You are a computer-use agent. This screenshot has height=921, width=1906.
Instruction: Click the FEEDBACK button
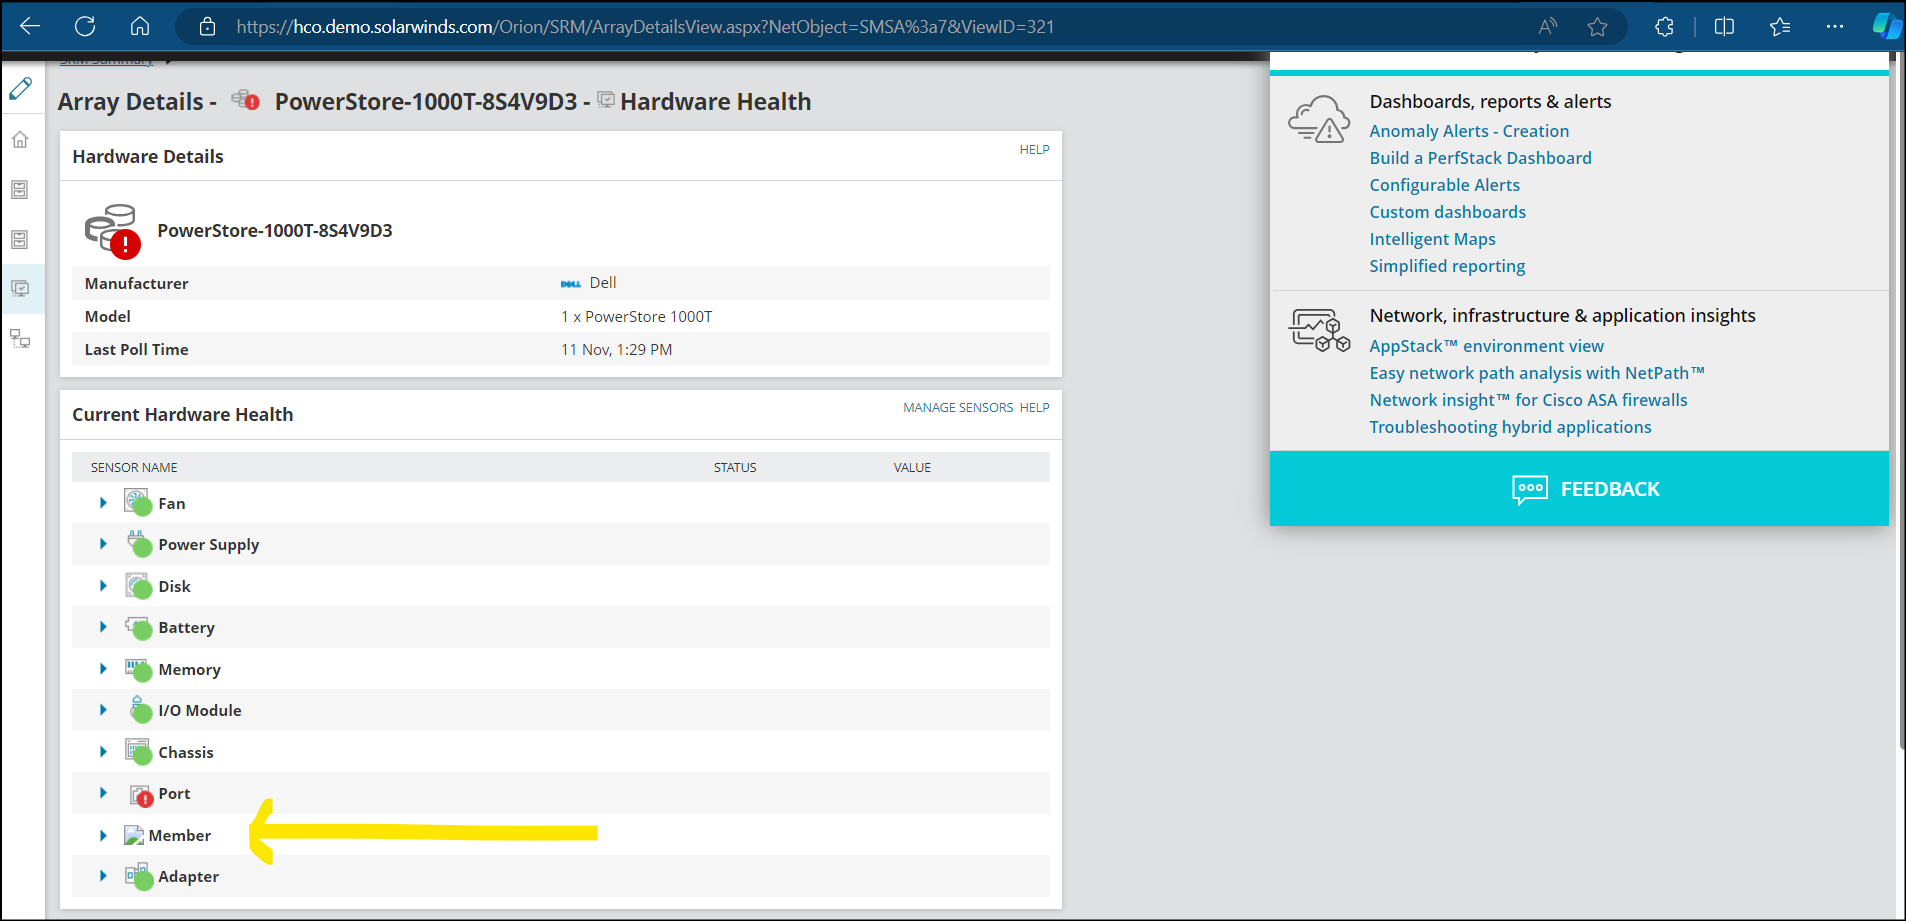click(x=1579, y=488)
